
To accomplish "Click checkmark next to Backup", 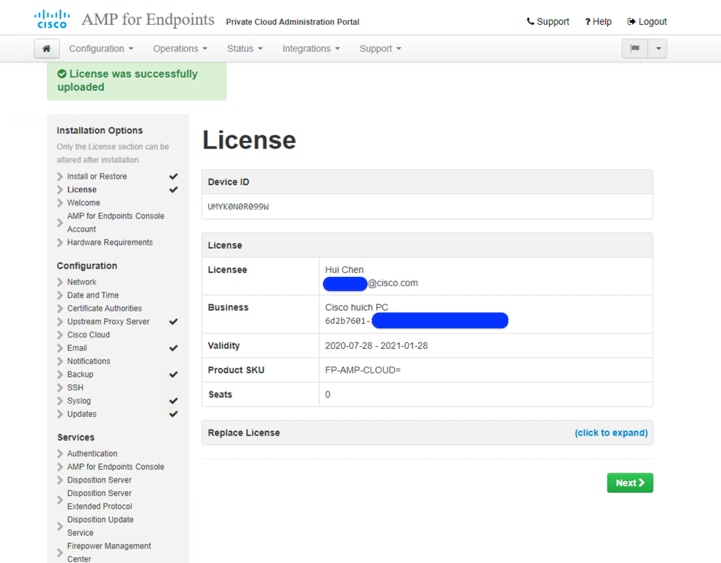I will coord(173,374).
